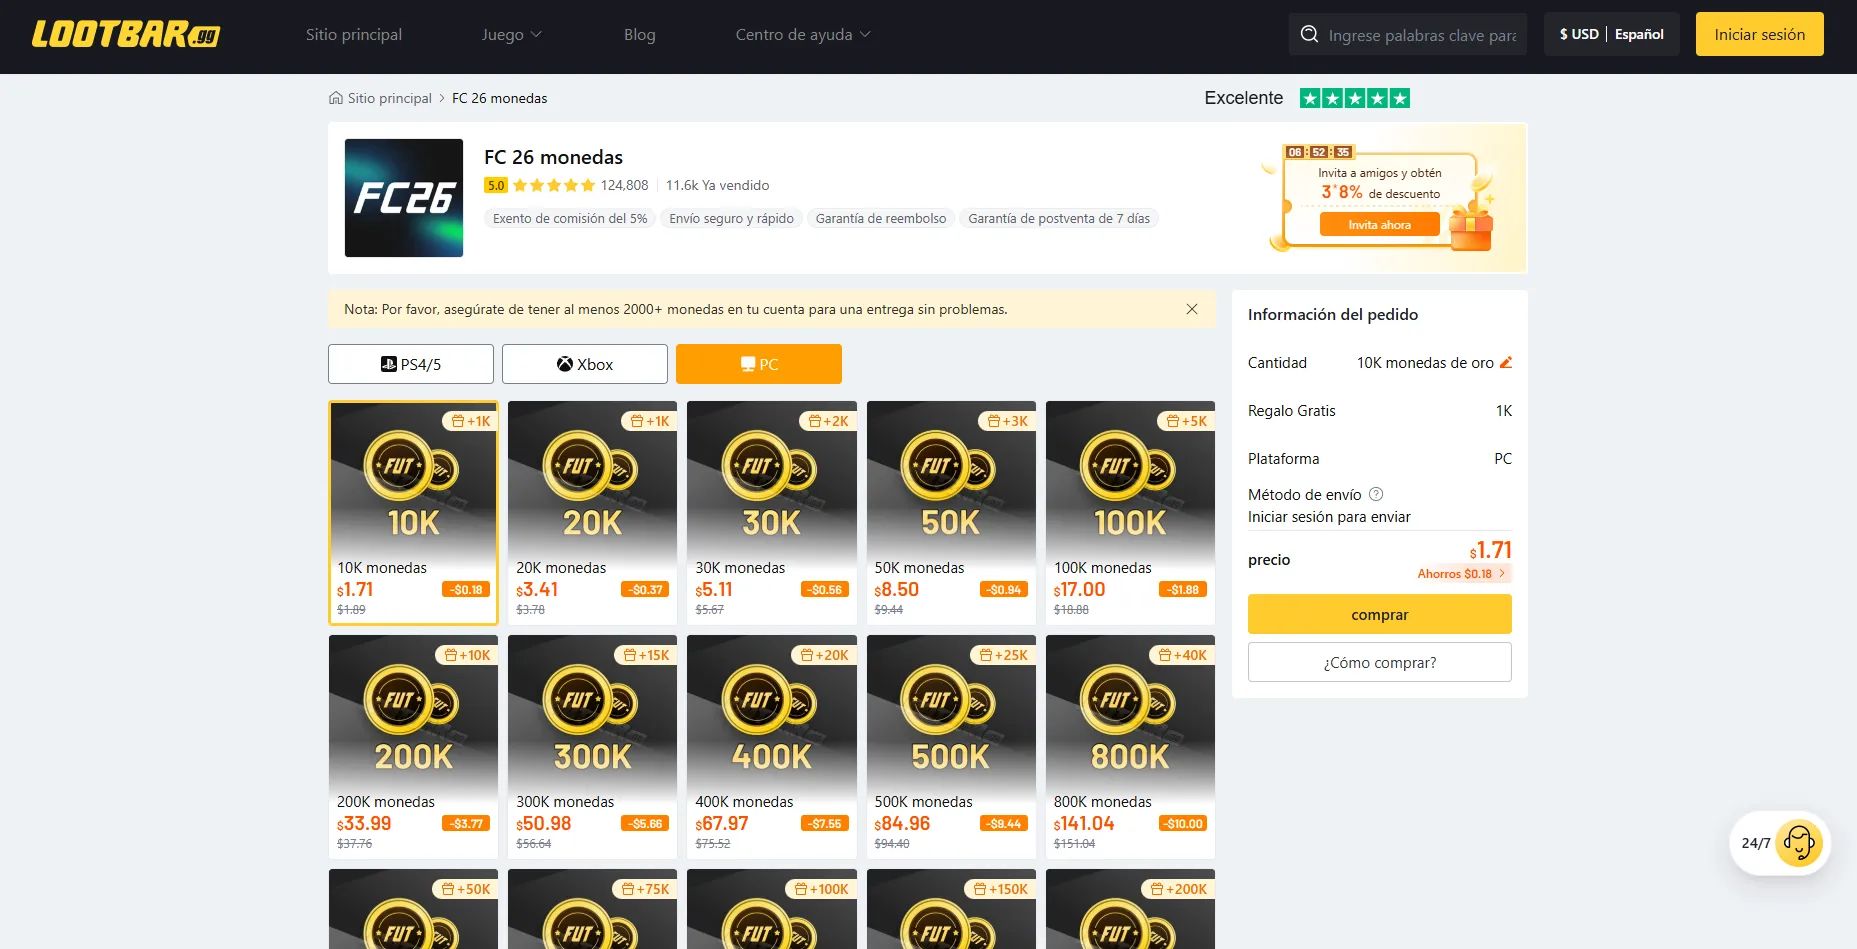This screenshot has height=949, width=1857.
Task: Select the 10K monedas card
Action: [x=413, y=513]
